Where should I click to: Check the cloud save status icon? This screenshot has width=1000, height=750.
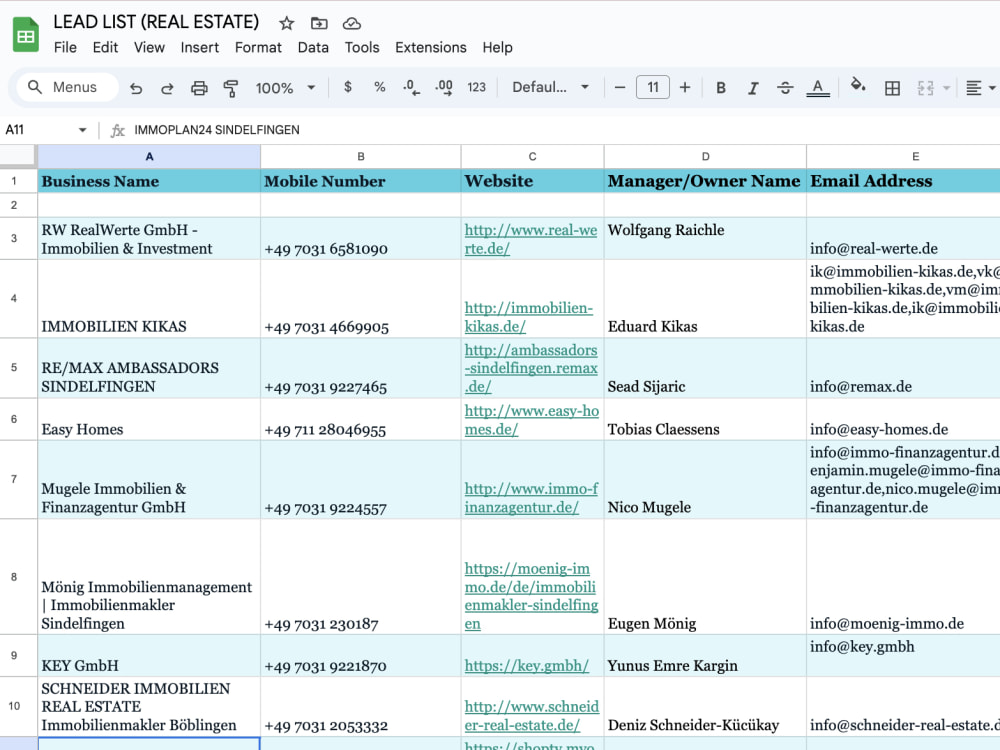click(351, 24)
